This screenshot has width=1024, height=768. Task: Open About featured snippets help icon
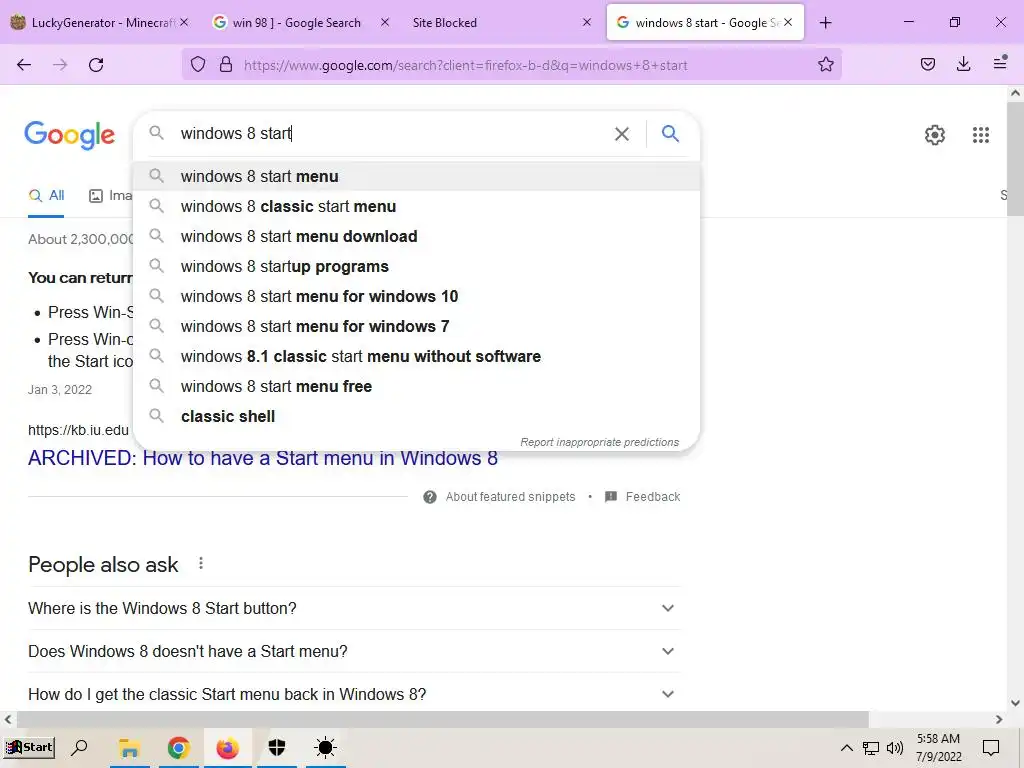pyautogui.click(x=430, y=497)
